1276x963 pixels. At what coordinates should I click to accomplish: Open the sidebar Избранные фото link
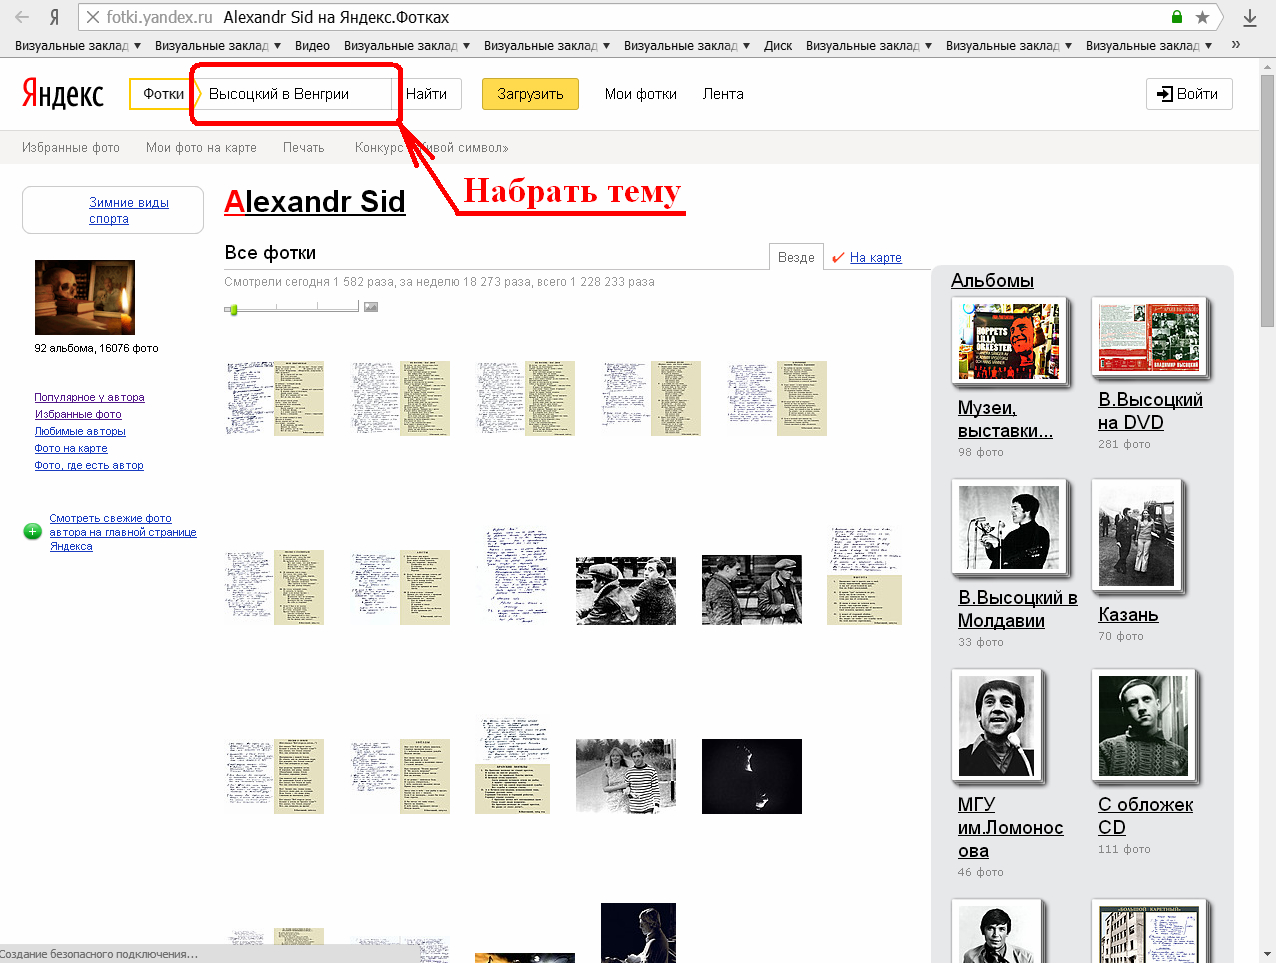(78, 414)
